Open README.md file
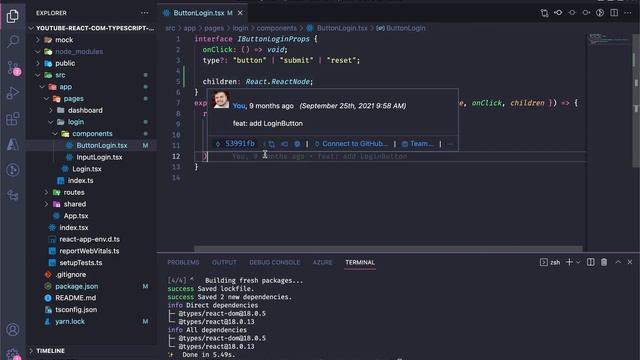Screen dimensions: 640x360 pos(76,298)
